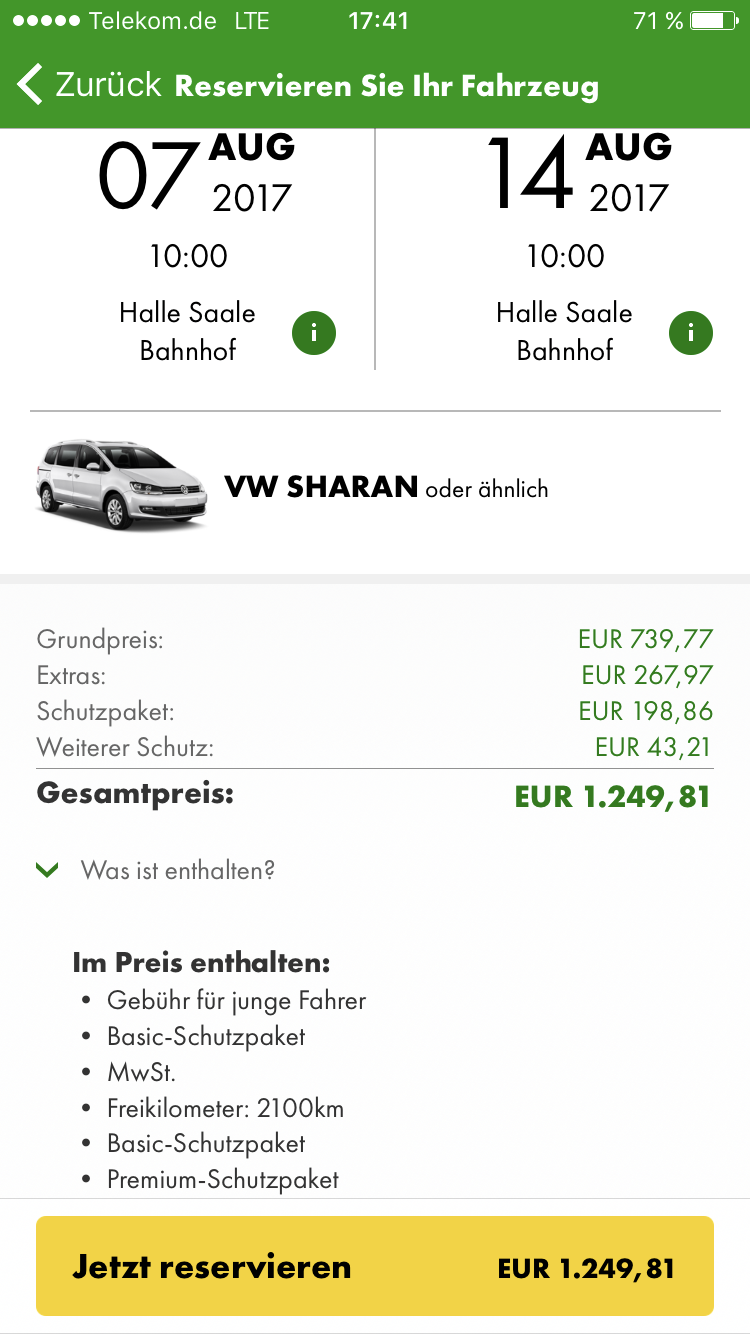Select the pickup date 07 Aug 2017
Image resolution: width=750 pixels, height=1334 pixels.
point(195,175)
